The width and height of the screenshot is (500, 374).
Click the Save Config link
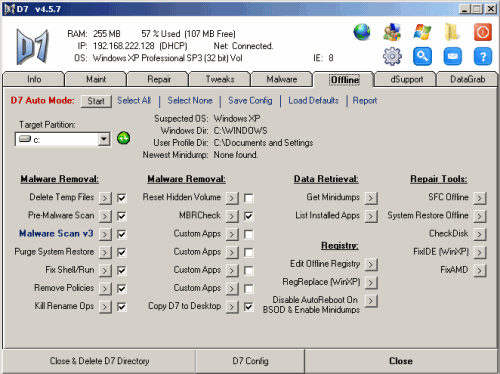point(250,101)
